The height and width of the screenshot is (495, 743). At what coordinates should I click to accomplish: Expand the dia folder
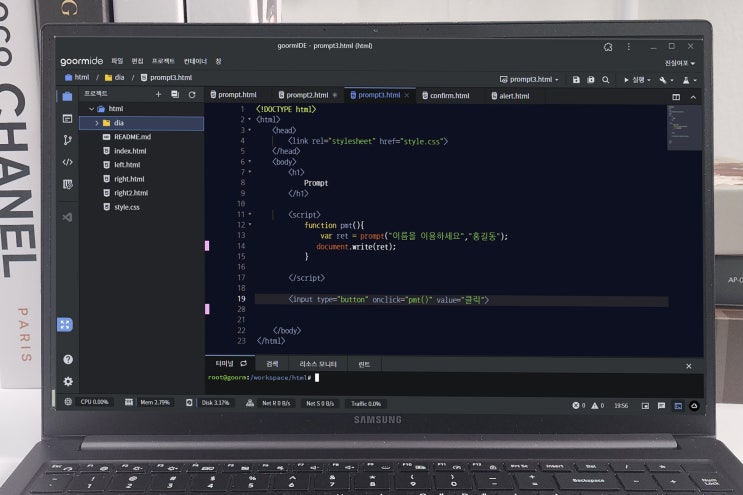(x=97, y=123)
